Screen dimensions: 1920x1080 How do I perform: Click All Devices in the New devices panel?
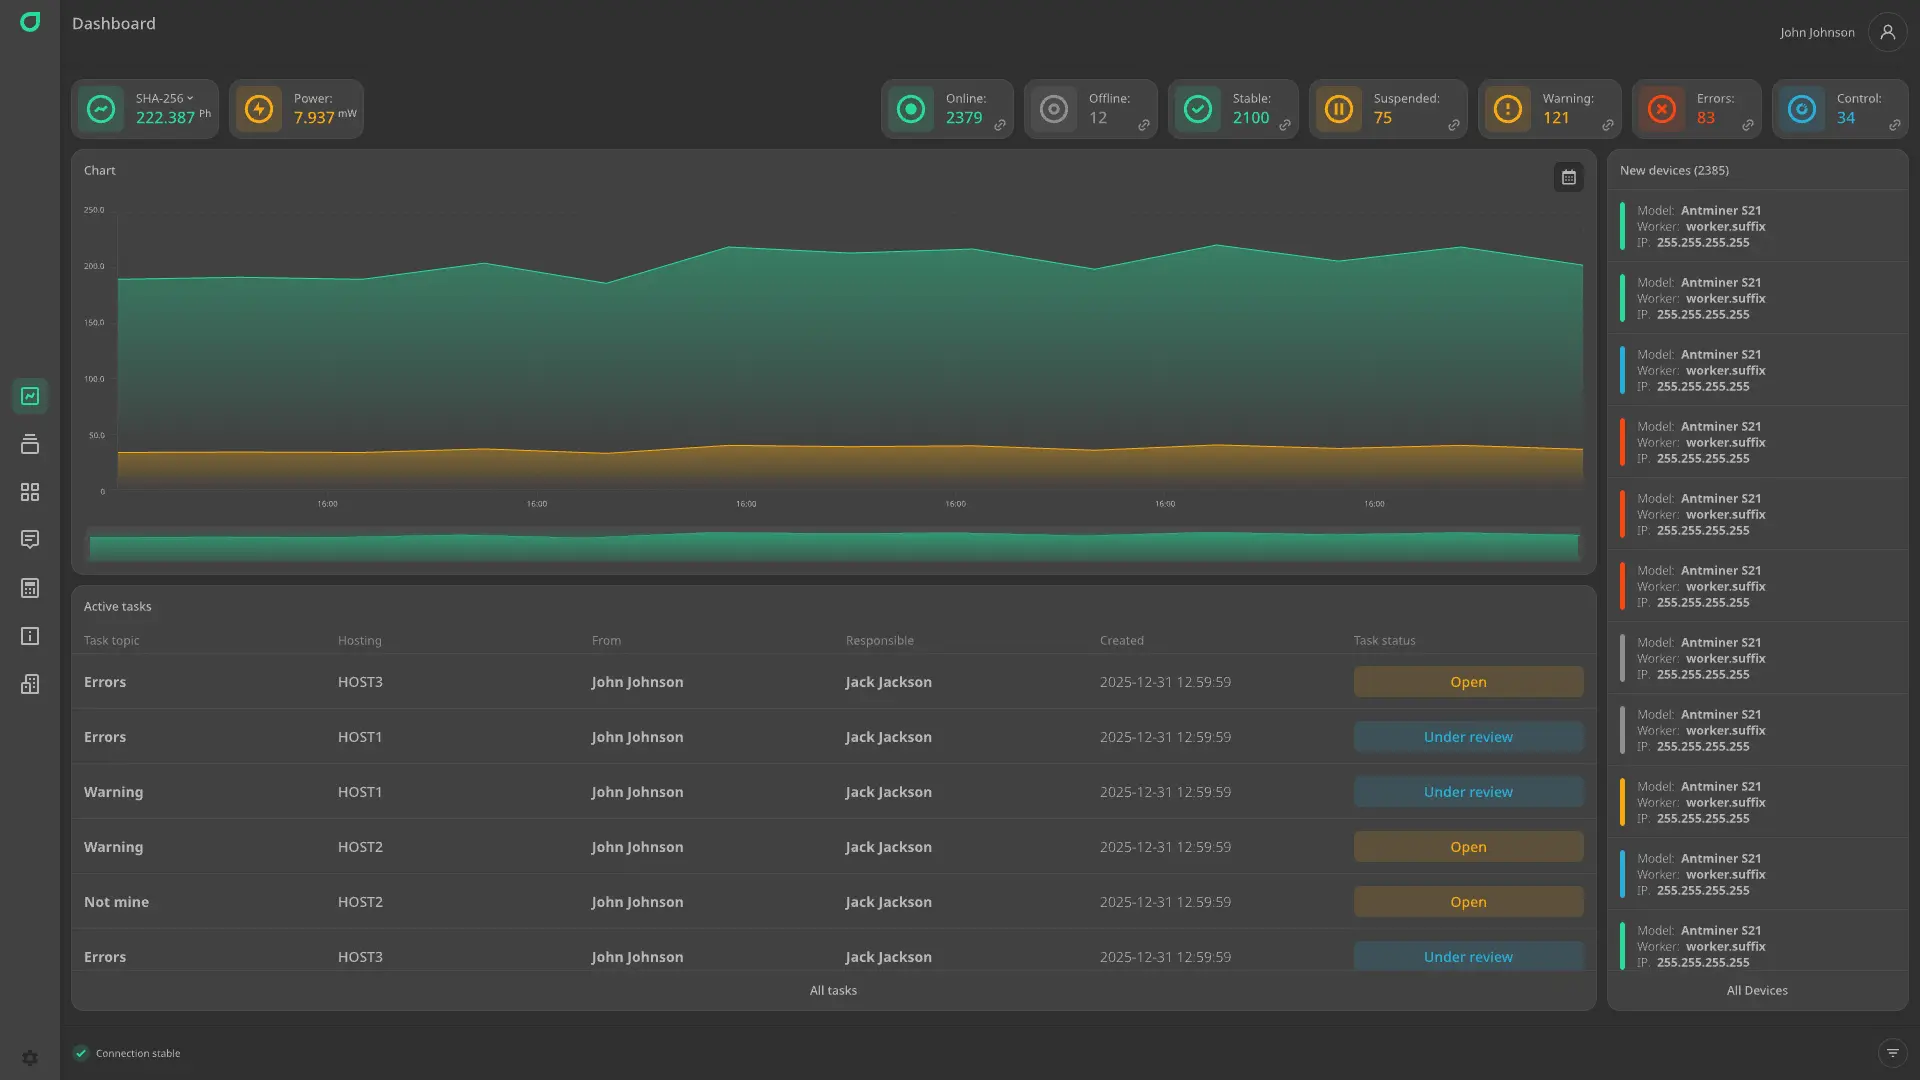pyautogui.click(x=1757, y=990)
